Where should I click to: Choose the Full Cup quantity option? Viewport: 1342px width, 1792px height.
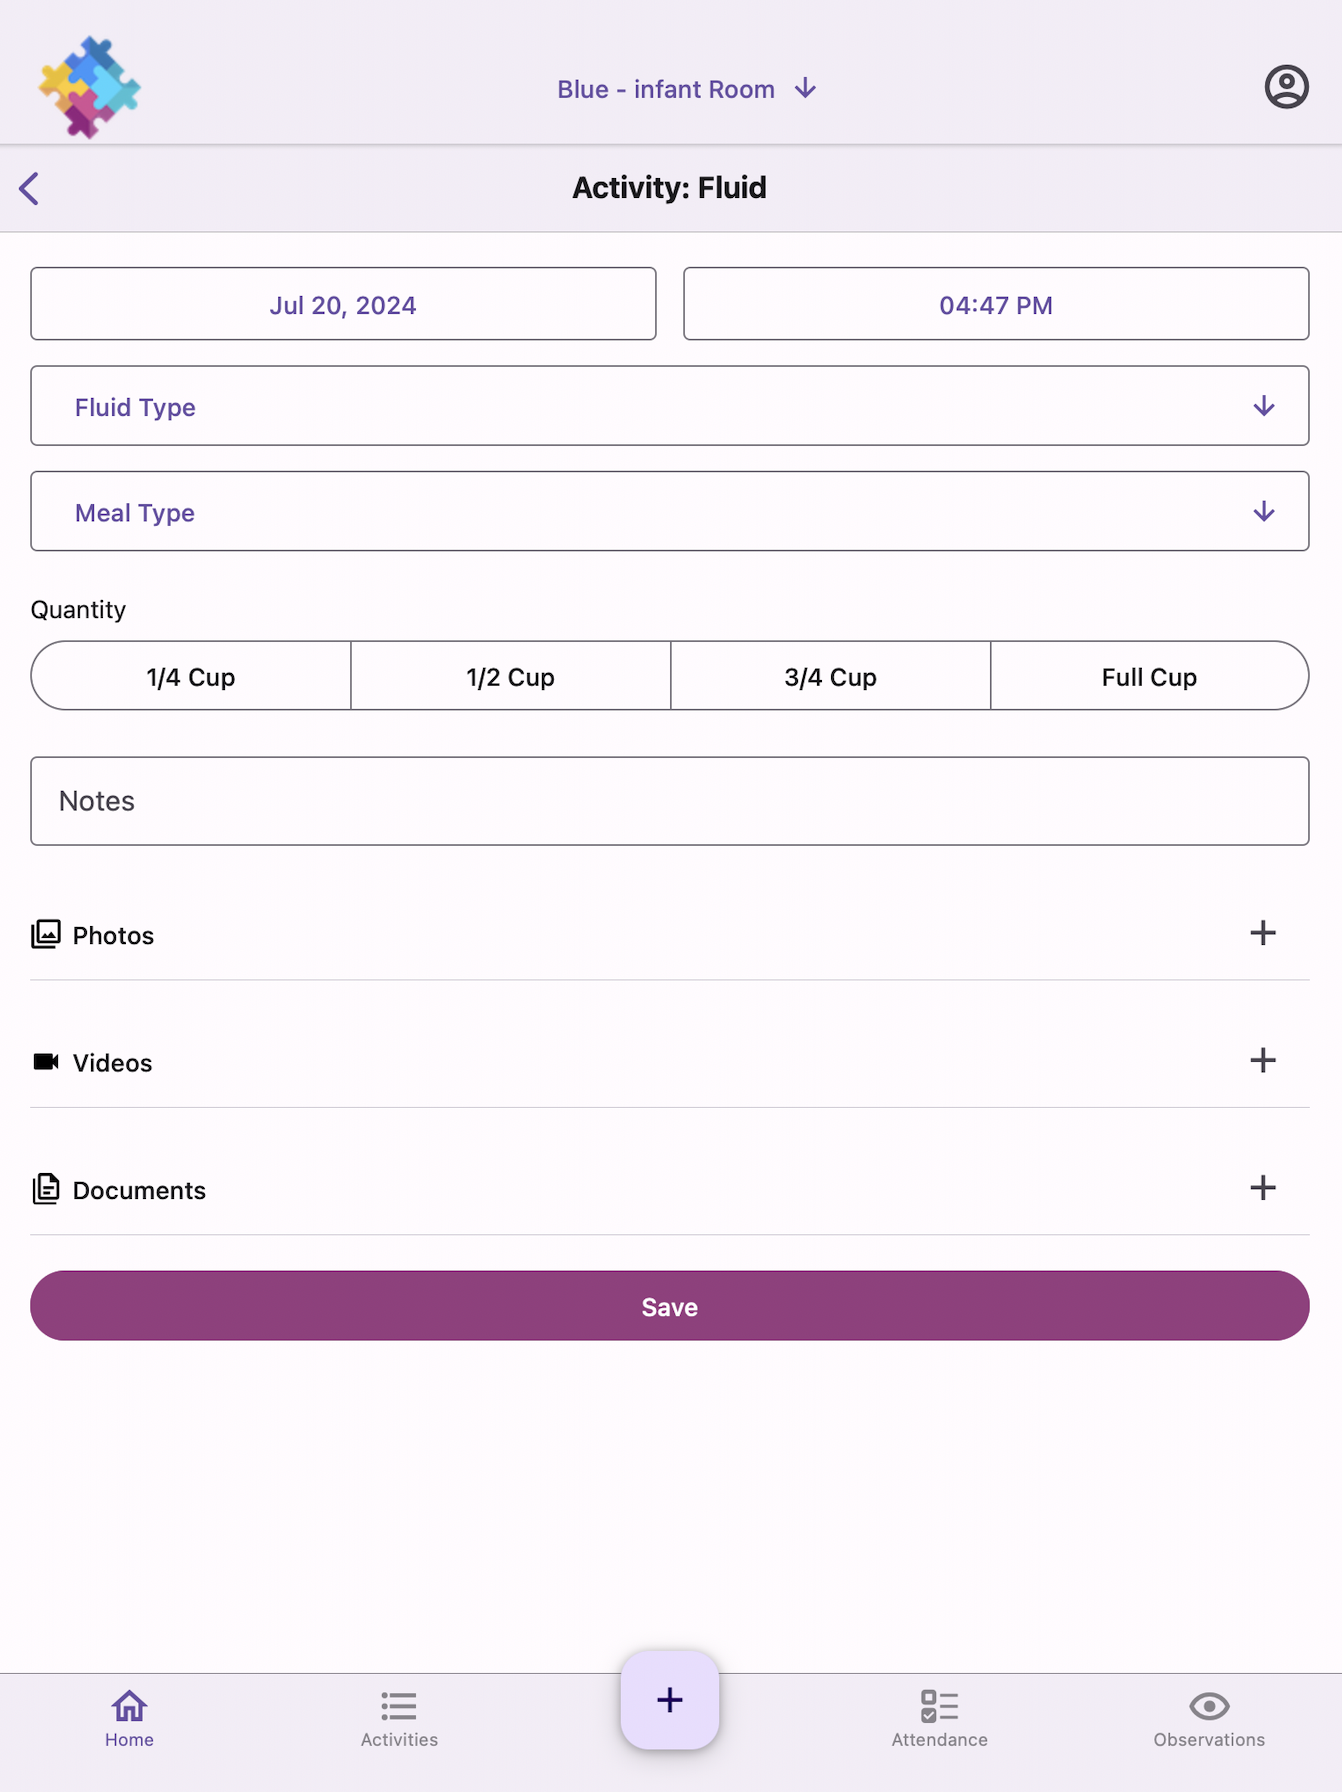(1150, 676)
